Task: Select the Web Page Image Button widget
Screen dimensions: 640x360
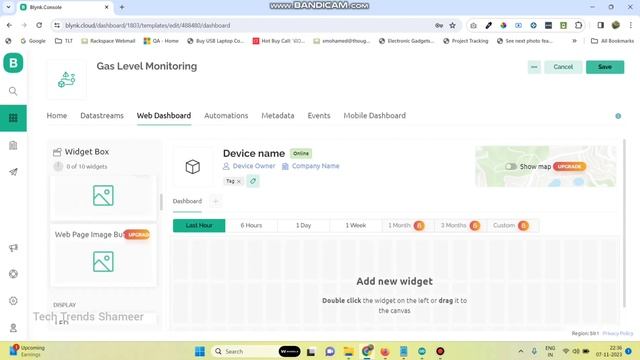Action: tap(103, 255)
